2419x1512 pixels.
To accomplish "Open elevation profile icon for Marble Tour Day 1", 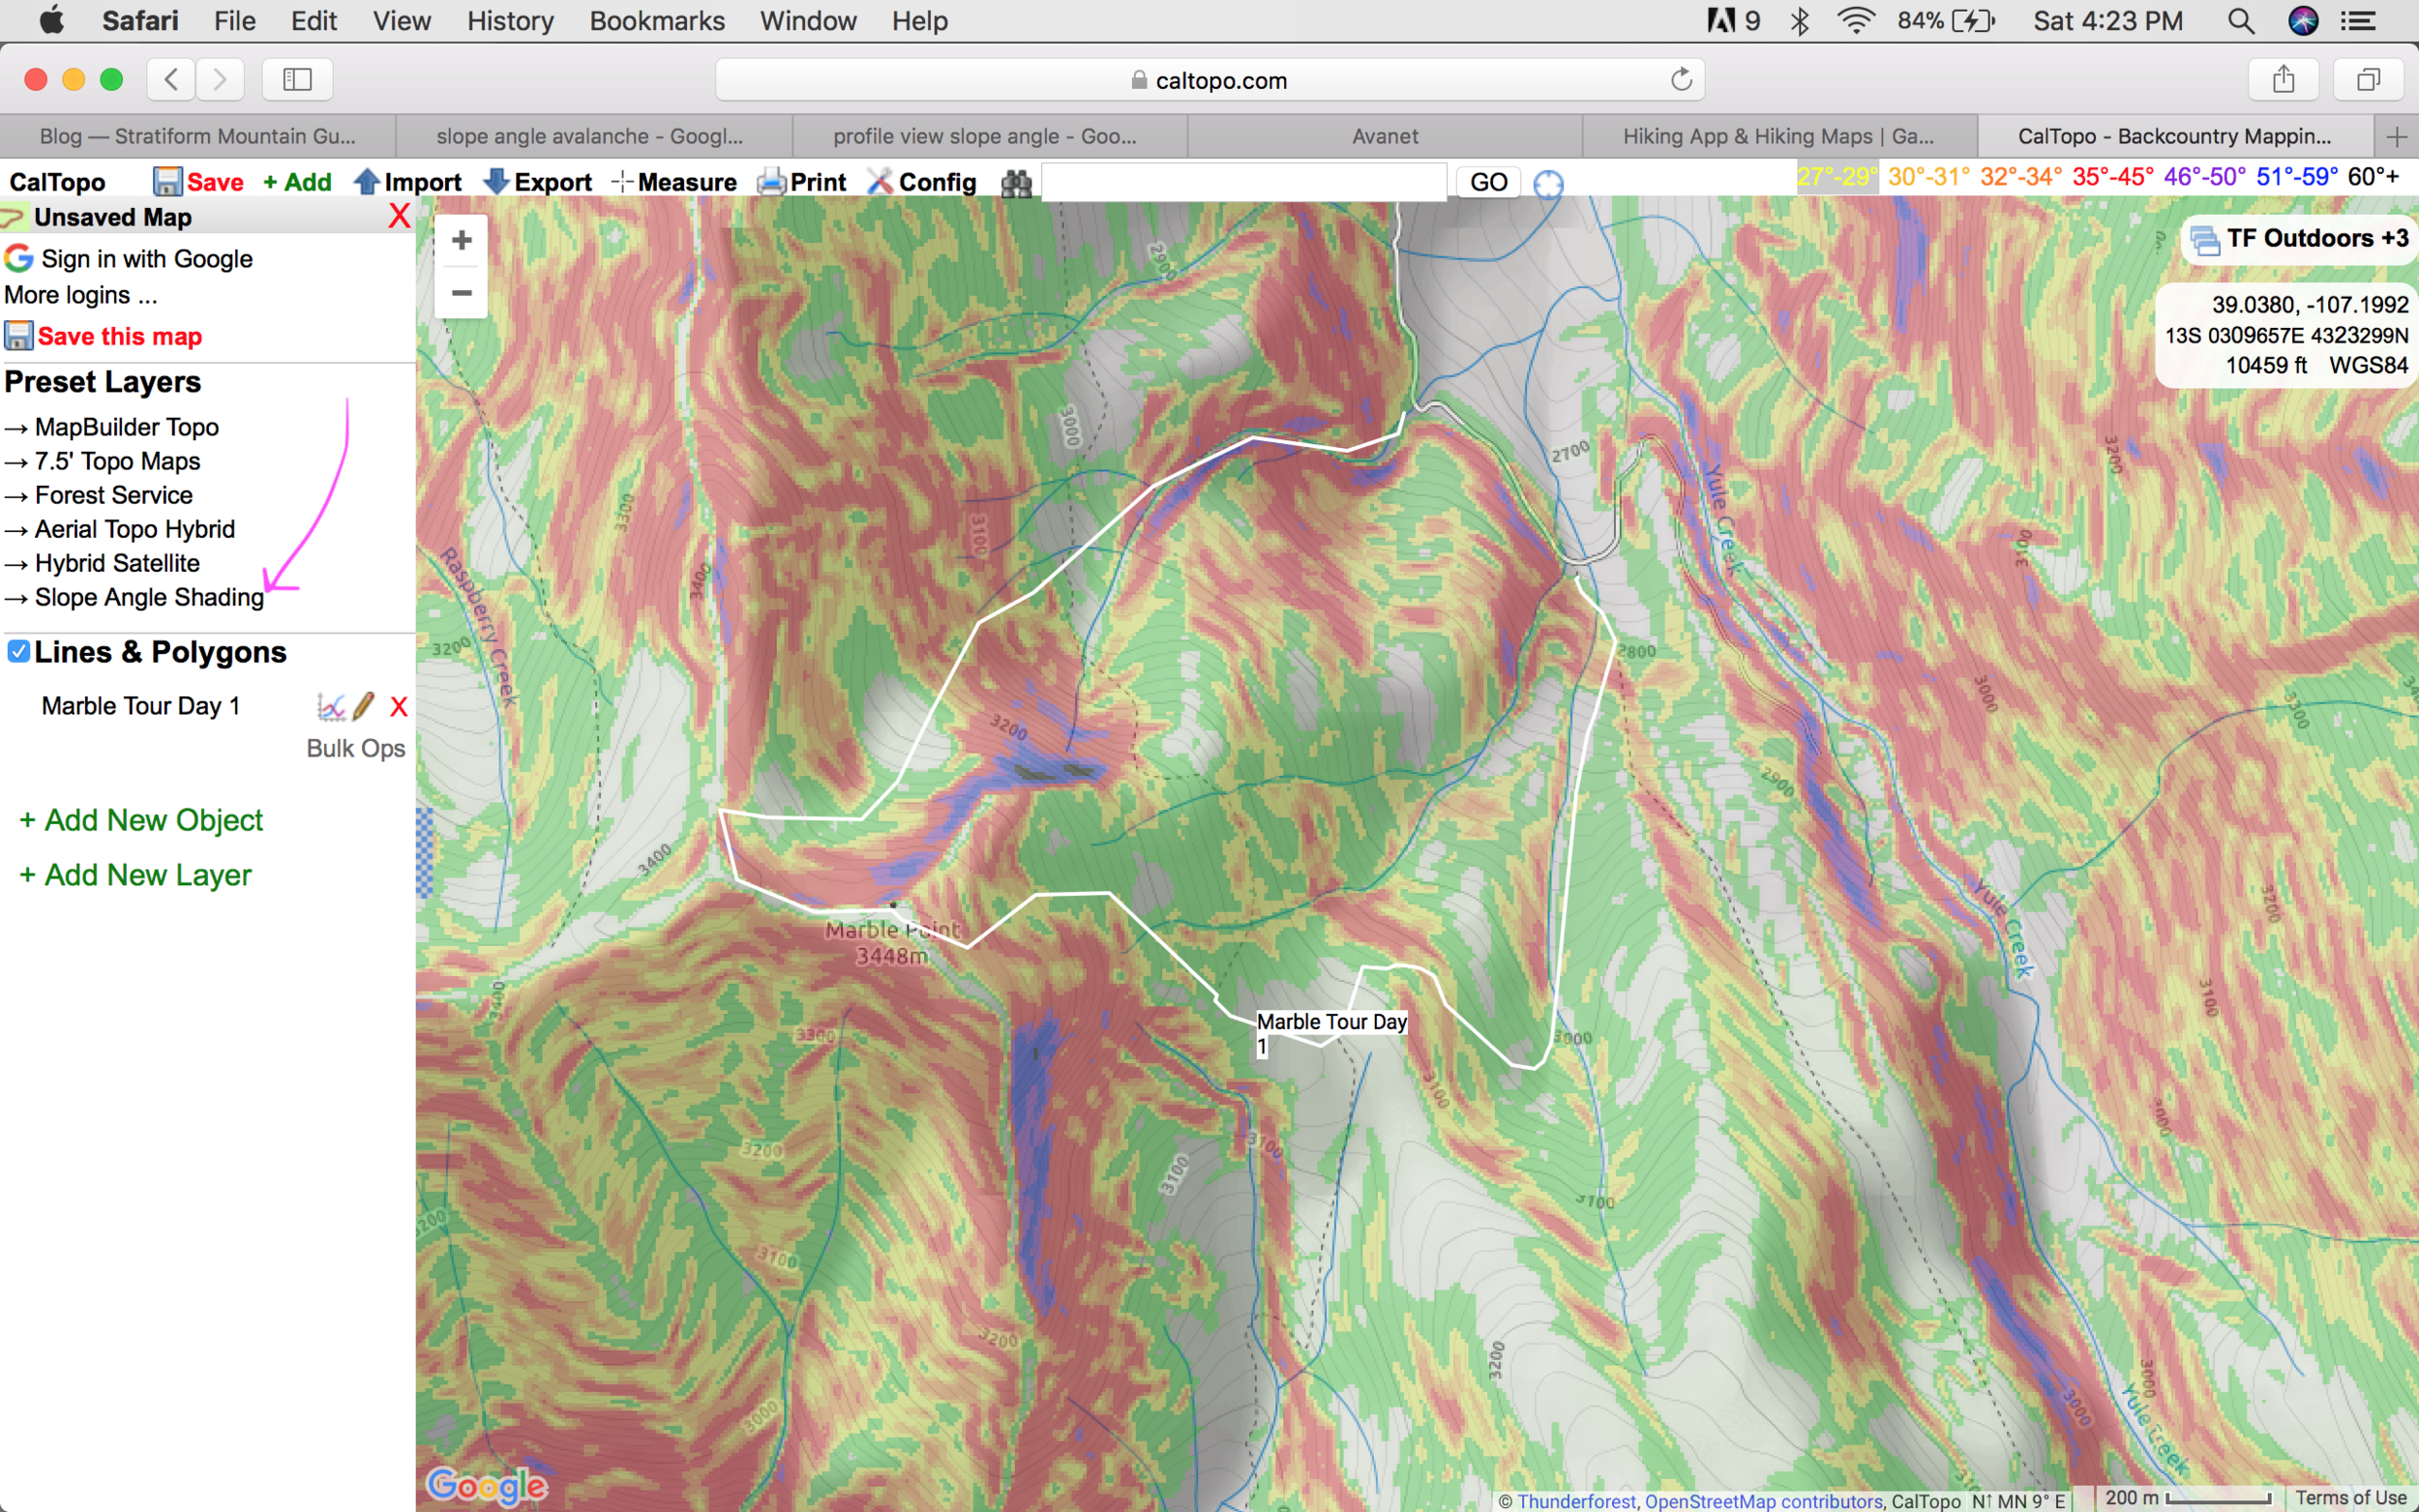I will tap(331, 707).
